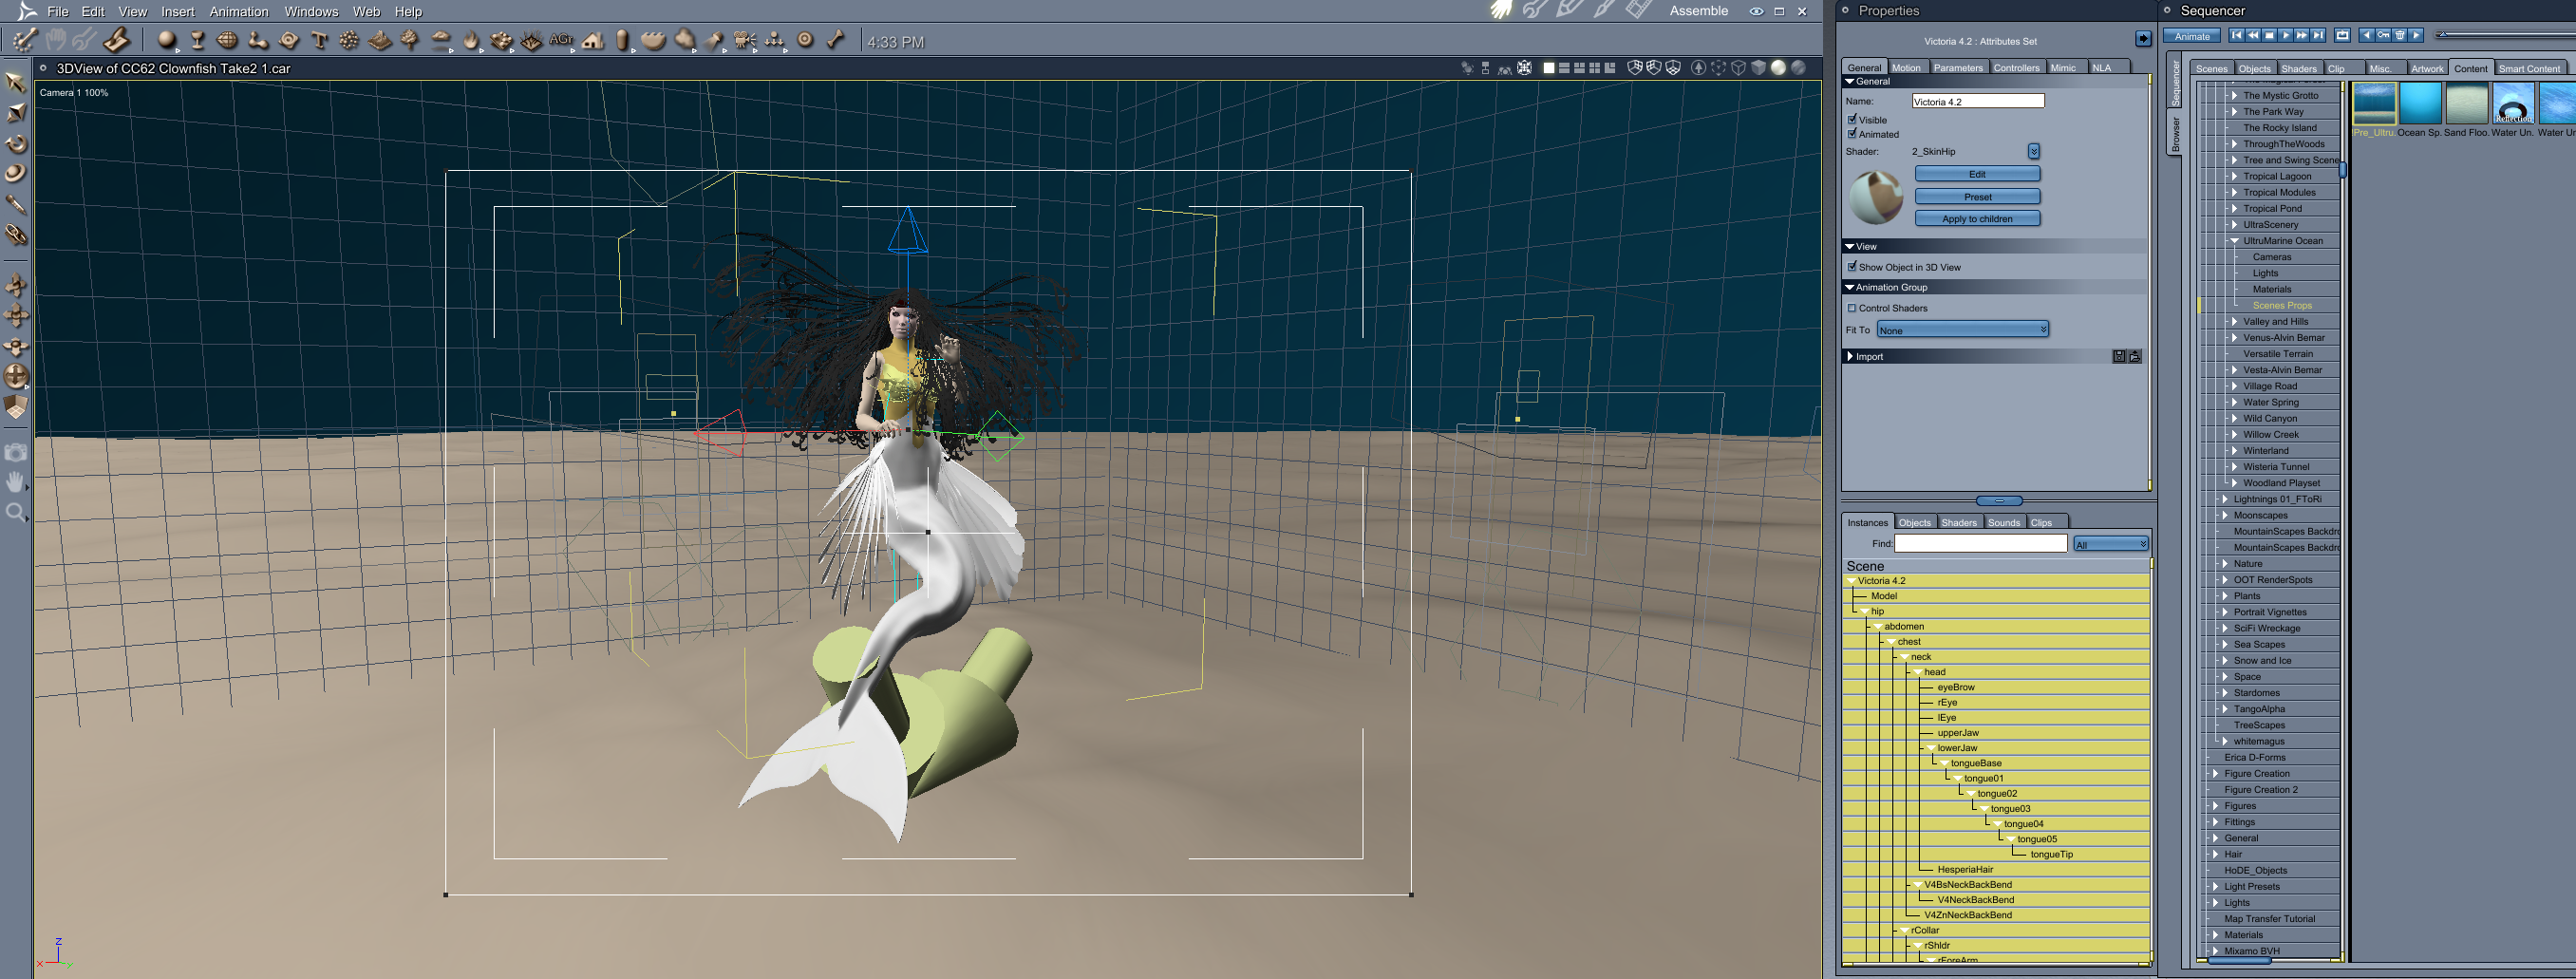Screen dimensions: 2576x979
Task: Insert a terrain object
Action: click(380, 40)
